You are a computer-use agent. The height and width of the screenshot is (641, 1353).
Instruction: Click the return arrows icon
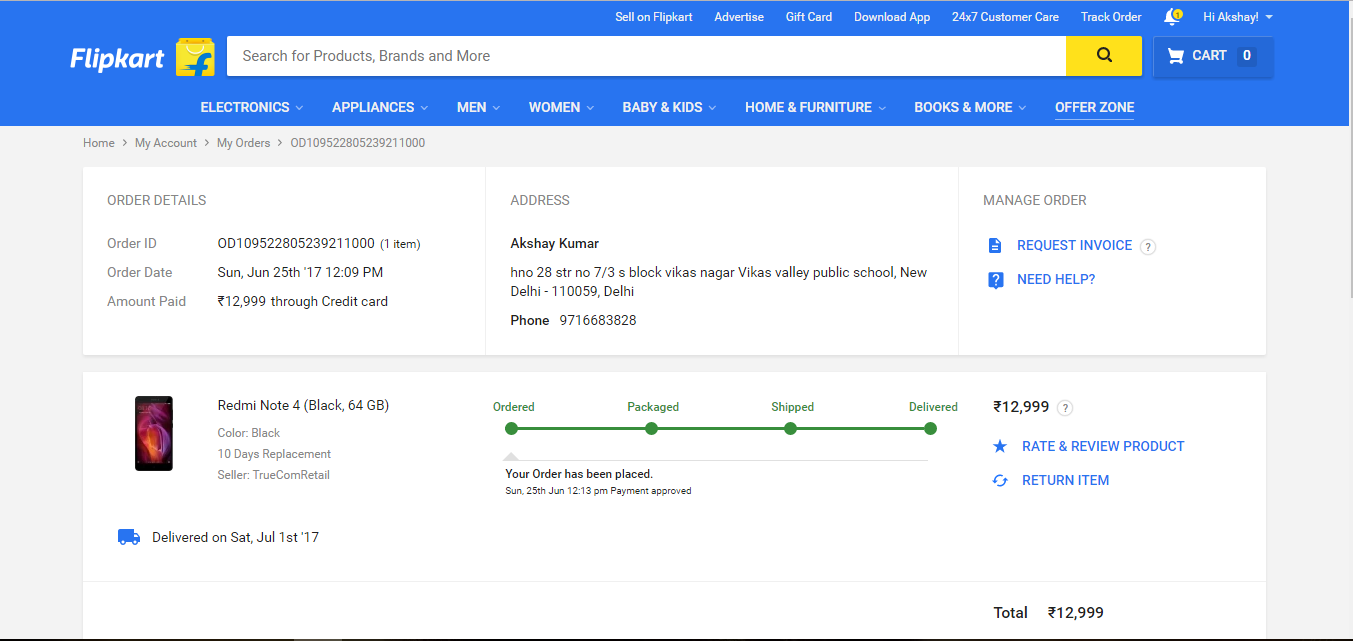[999, 481]
